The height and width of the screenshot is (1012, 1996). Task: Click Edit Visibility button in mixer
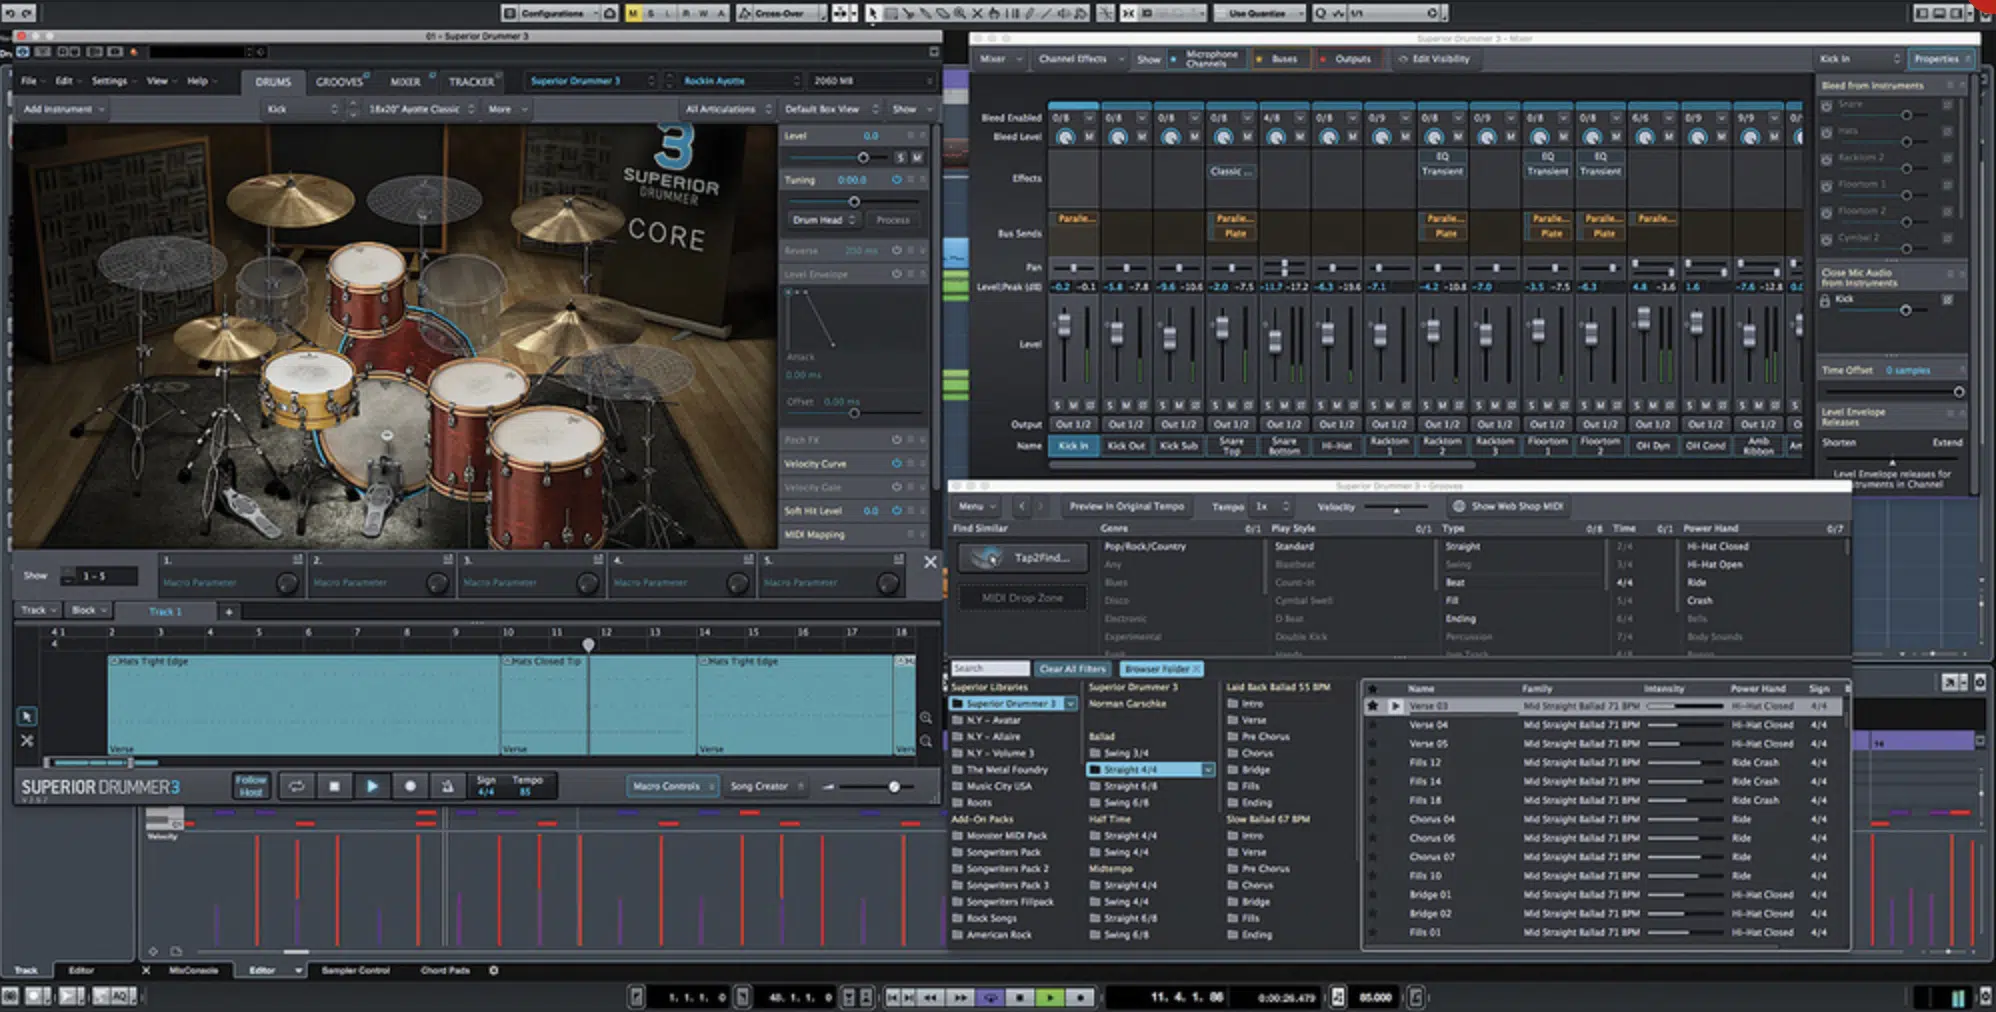pyautogui.click(x=1434, y=59)
